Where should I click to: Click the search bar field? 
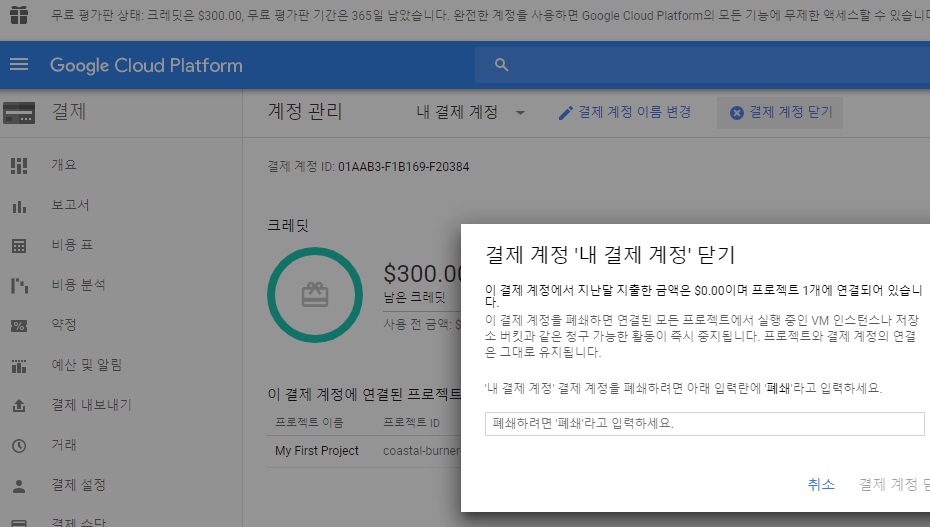702,65
